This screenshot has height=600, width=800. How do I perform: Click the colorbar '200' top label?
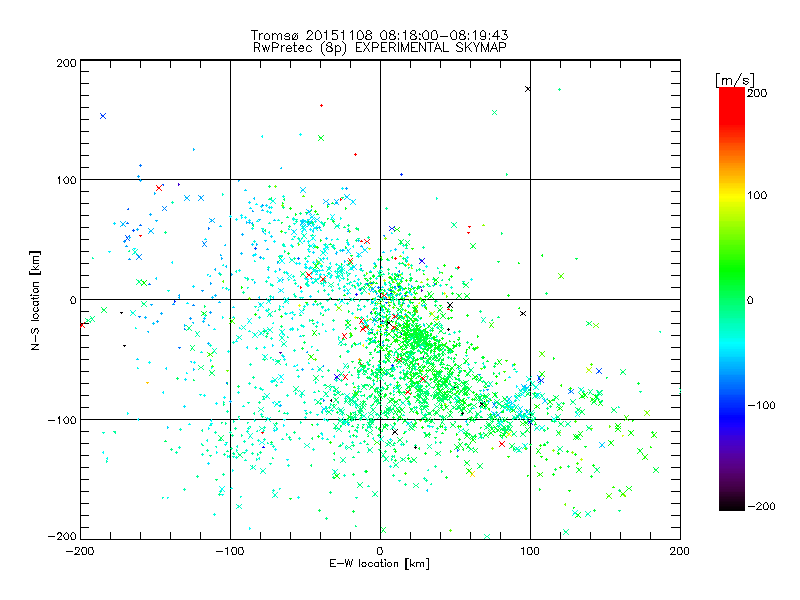coord(757,93)
